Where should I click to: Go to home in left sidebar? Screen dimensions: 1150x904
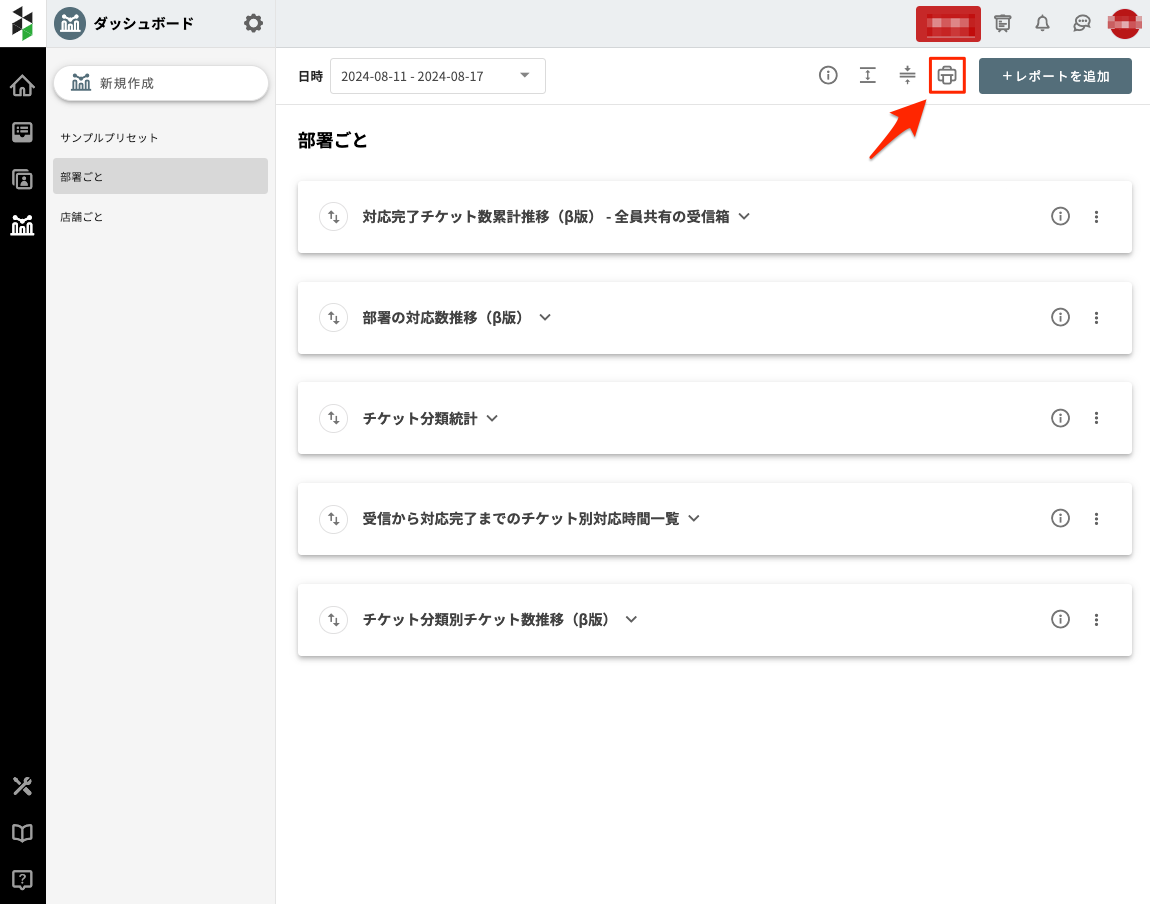22,86
